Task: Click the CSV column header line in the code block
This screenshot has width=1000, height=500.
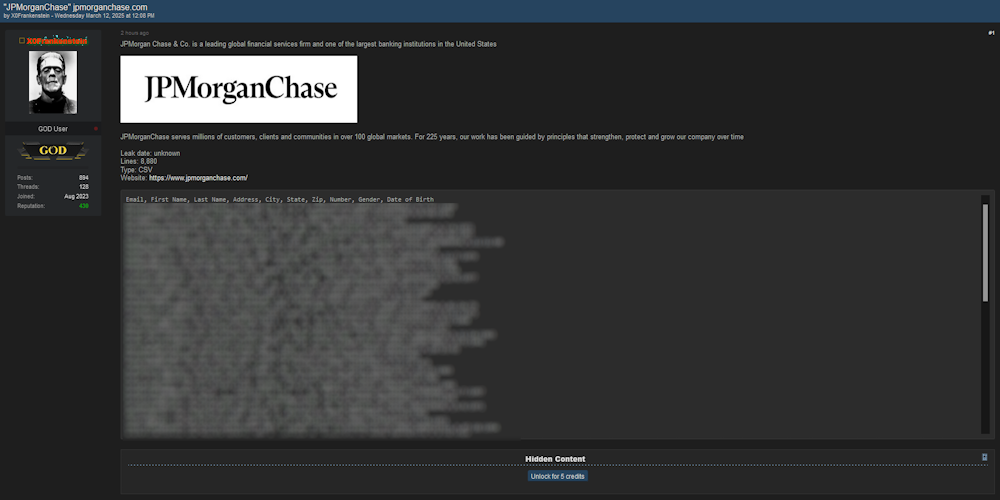Action: click(x=280, y=200)
